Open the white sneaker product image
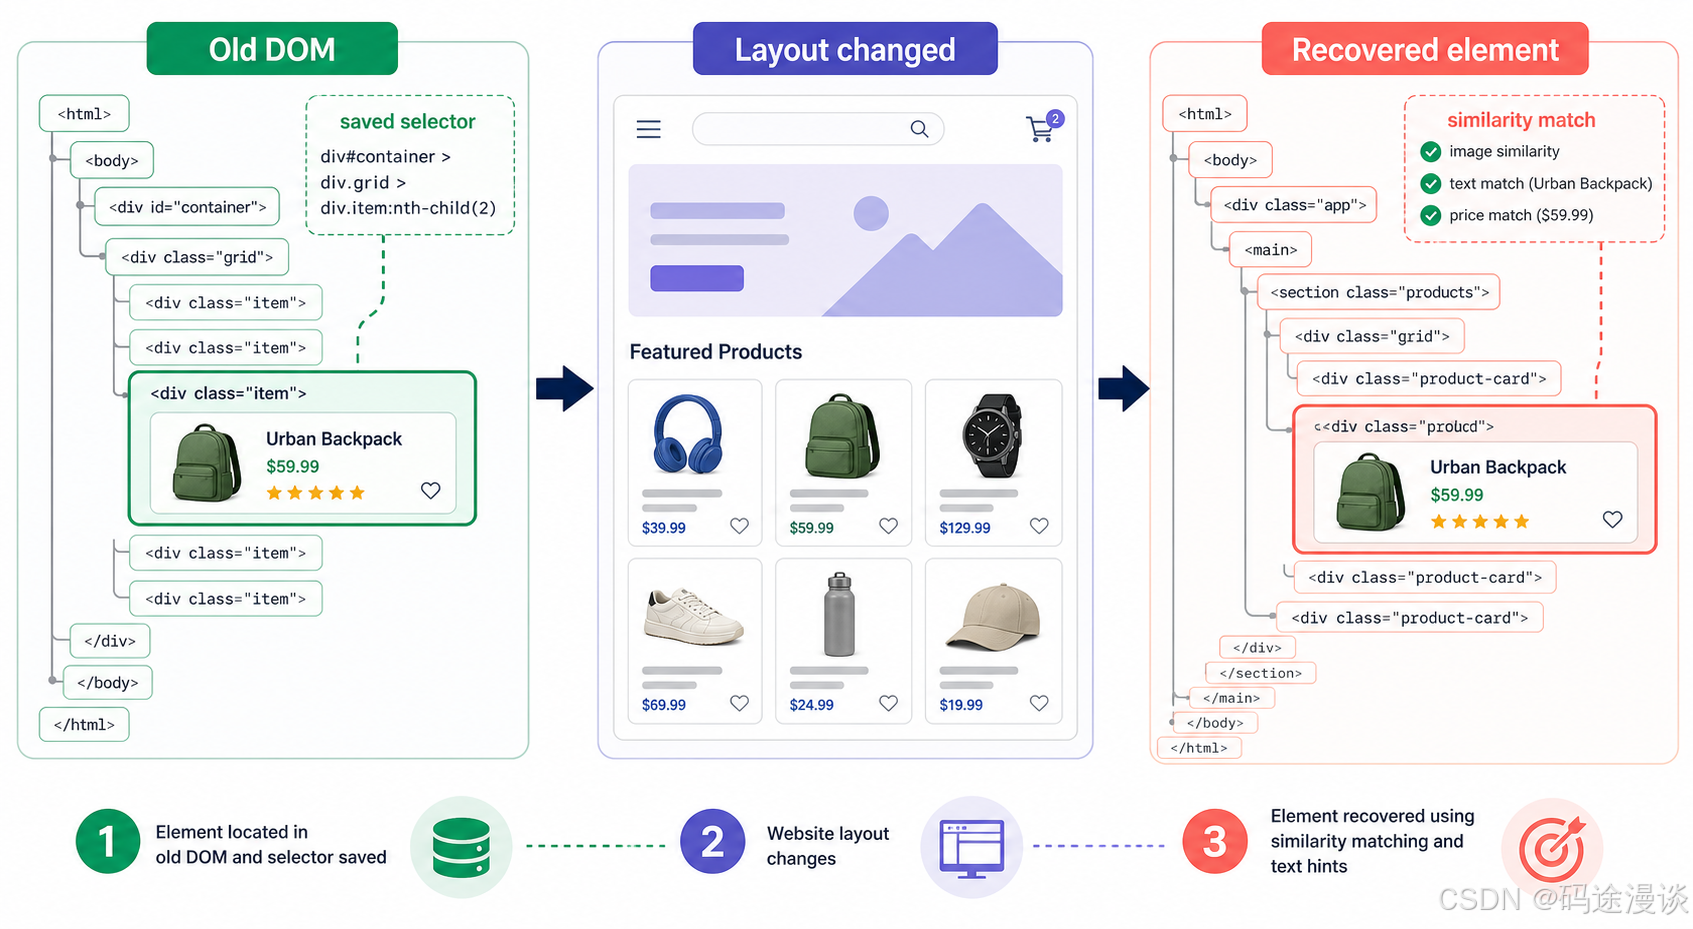 tap(694, 616)
